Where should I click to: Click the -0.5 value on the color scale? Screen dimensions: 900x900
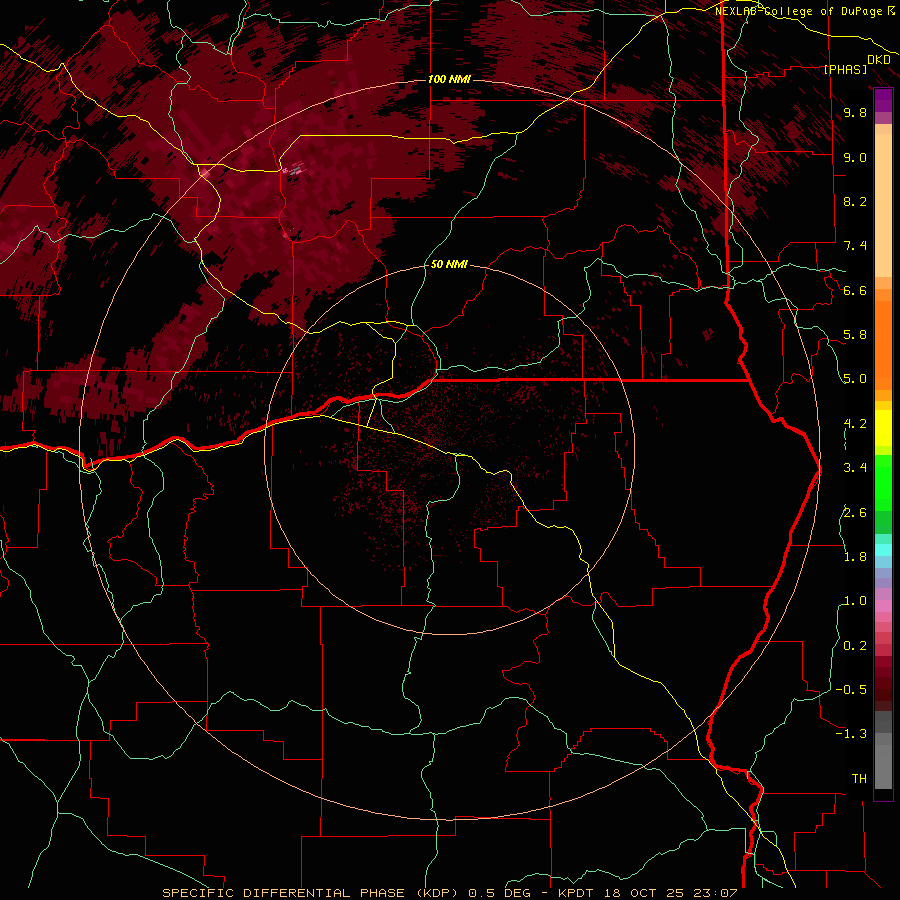point(851,690)
